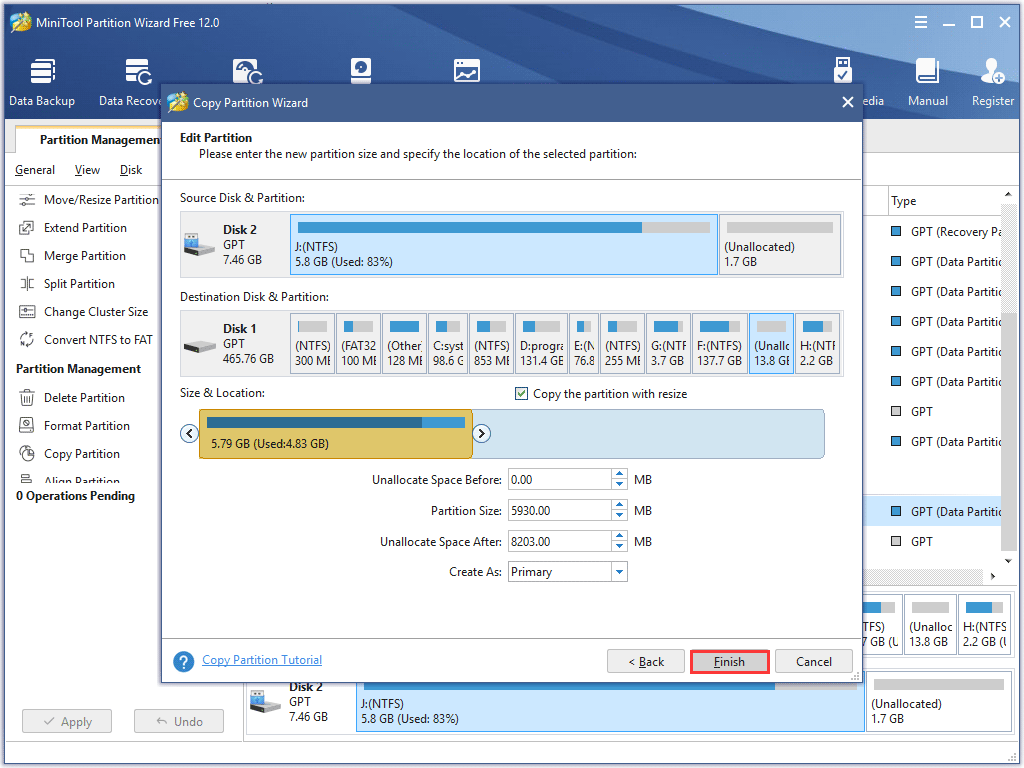The image size is (1024, 768).
Task: Select destination F:(NTFS) 137.7 GB partition
Action: coord(720,343)
